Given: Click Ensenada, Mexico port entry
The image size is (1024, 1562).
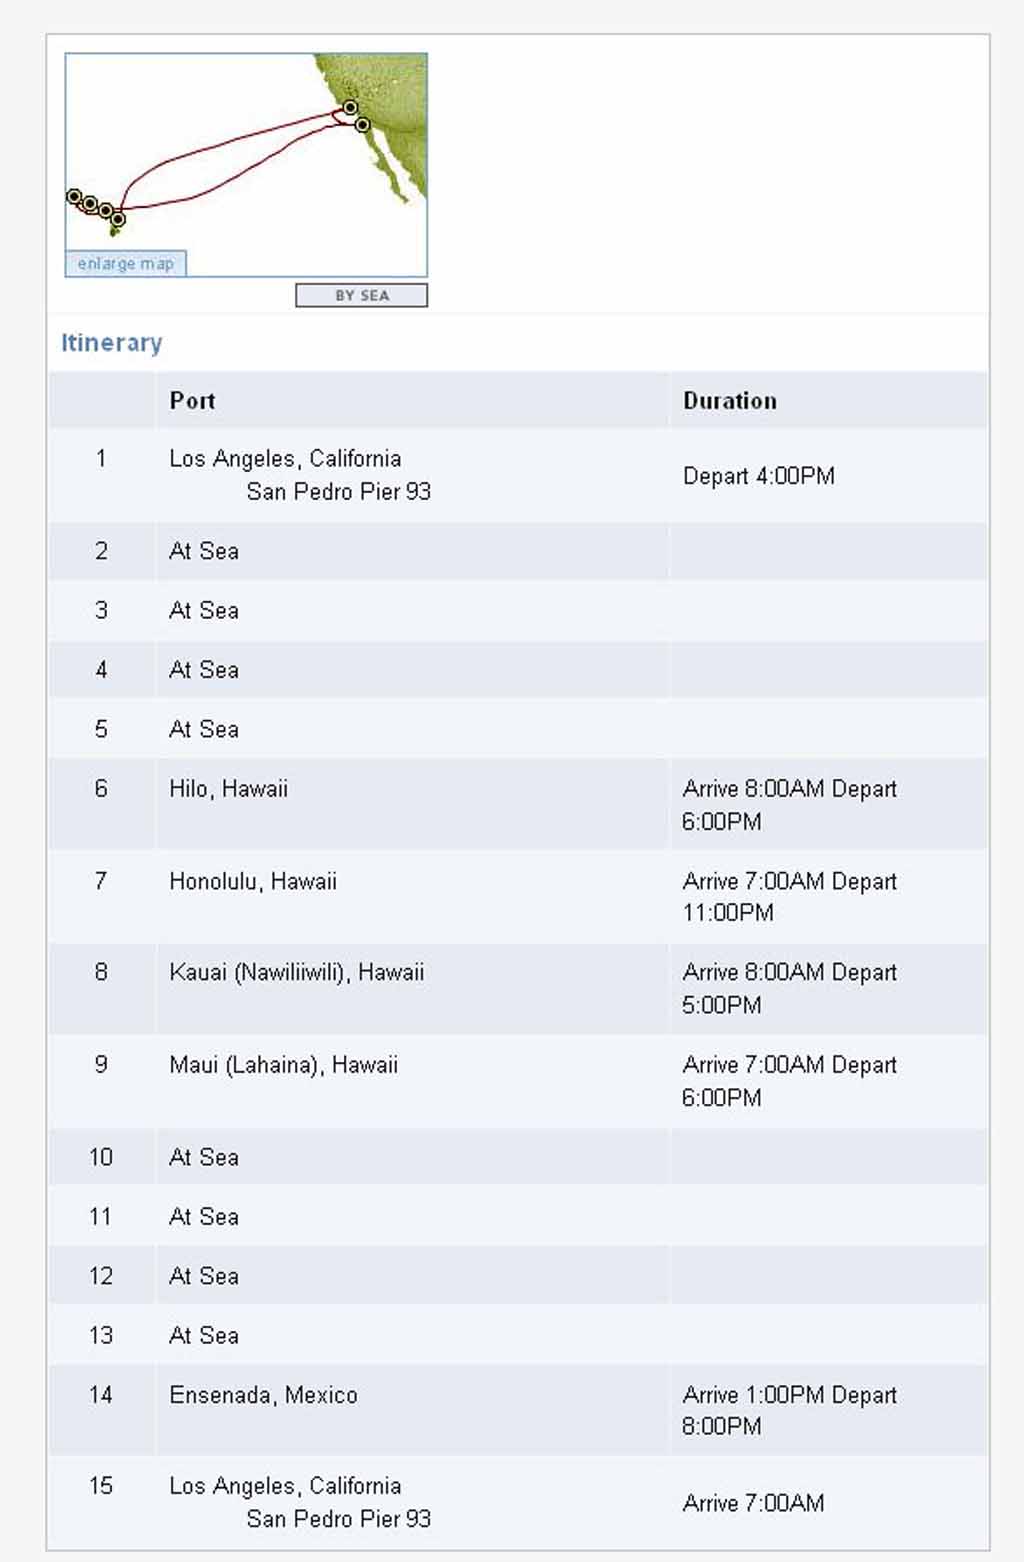Looking at the screenshot, I should click(x=263, y=1395).
